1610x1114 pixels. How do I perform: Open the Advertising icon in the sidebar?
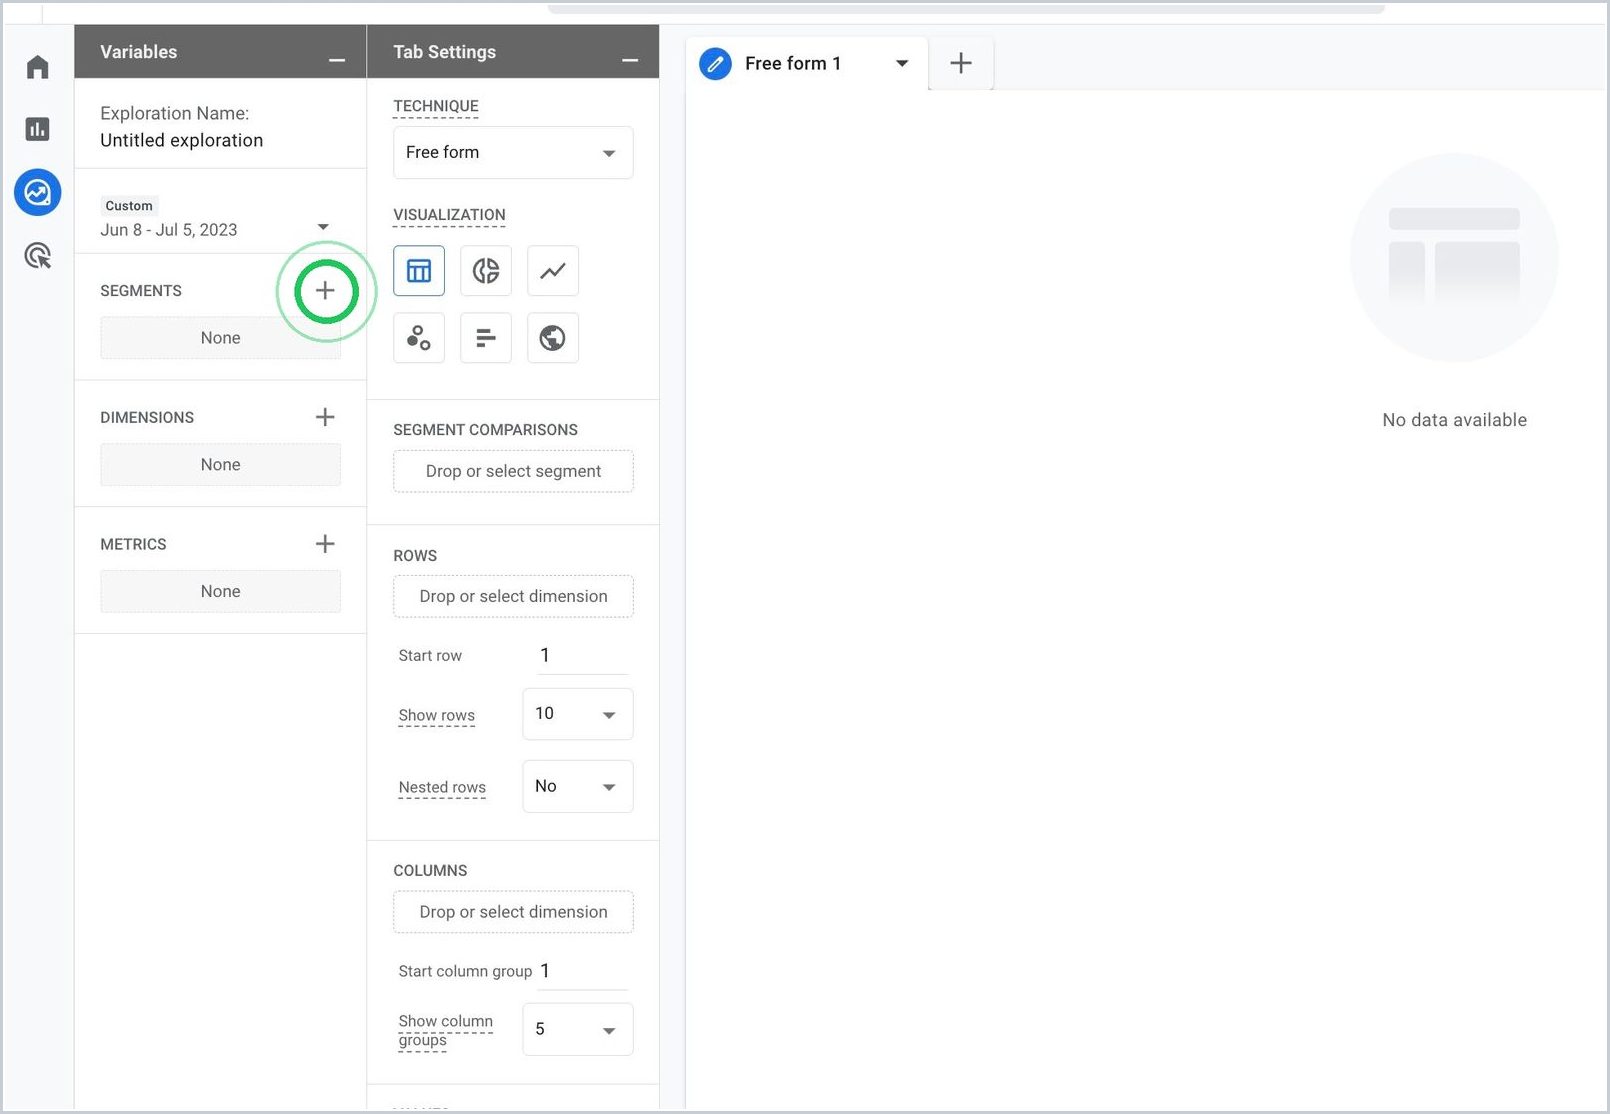click(38, 256)
